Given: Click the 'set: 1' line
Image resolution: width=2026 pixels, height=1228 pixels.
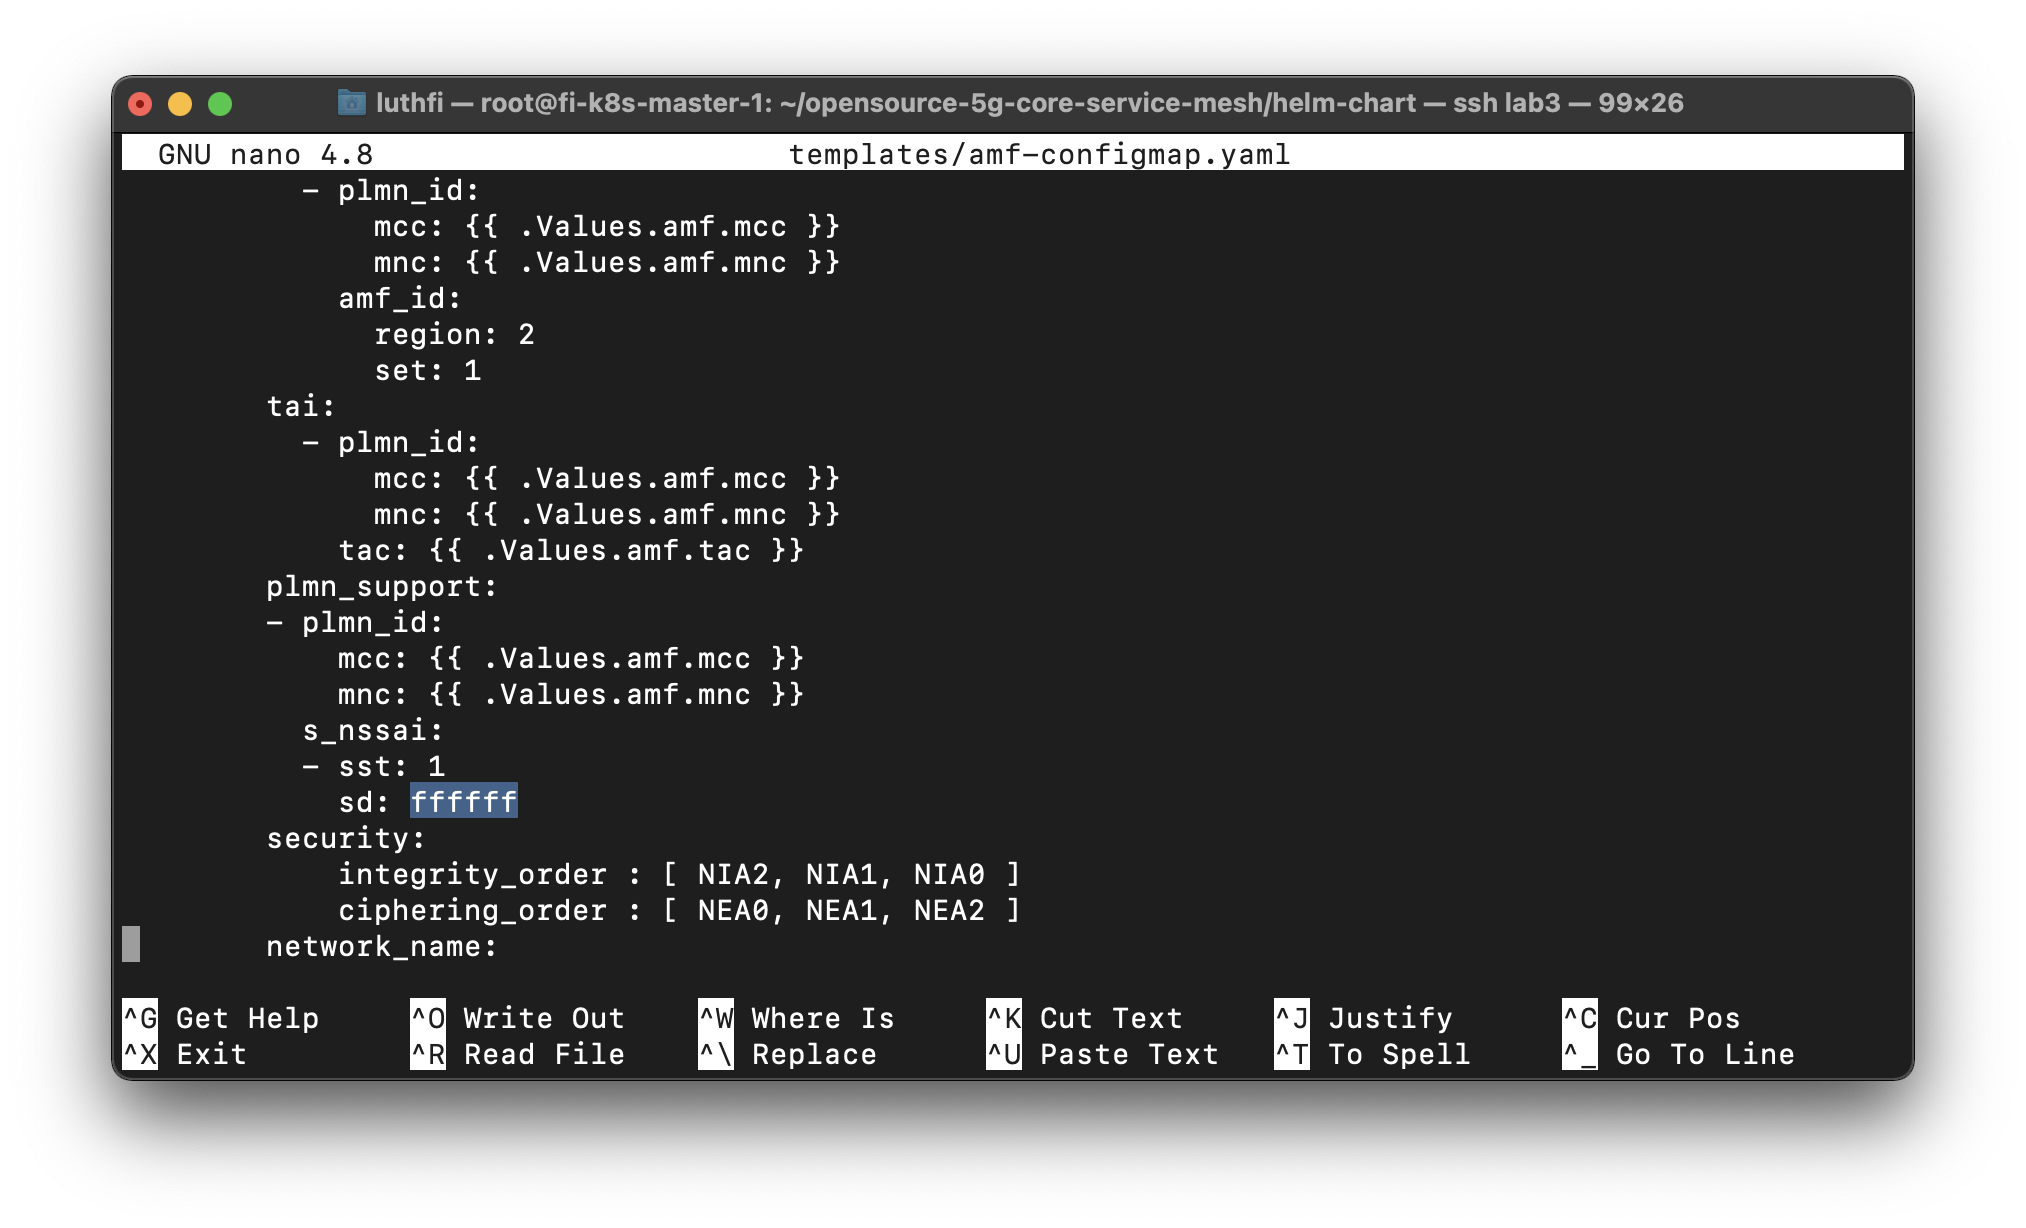Looking at the screenshot, I should (428, 370).
